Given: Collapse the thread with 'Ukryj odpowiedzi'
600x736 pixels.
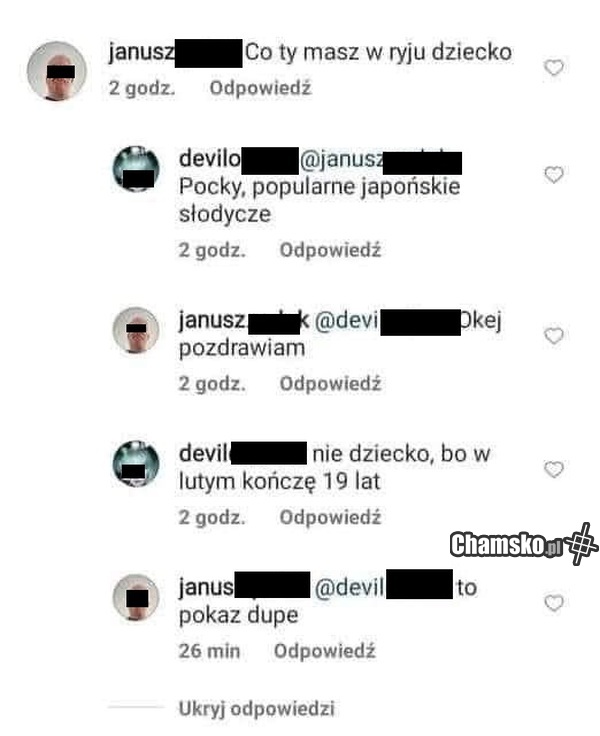Looking at the screenshot, I should [x=256, y=708].
